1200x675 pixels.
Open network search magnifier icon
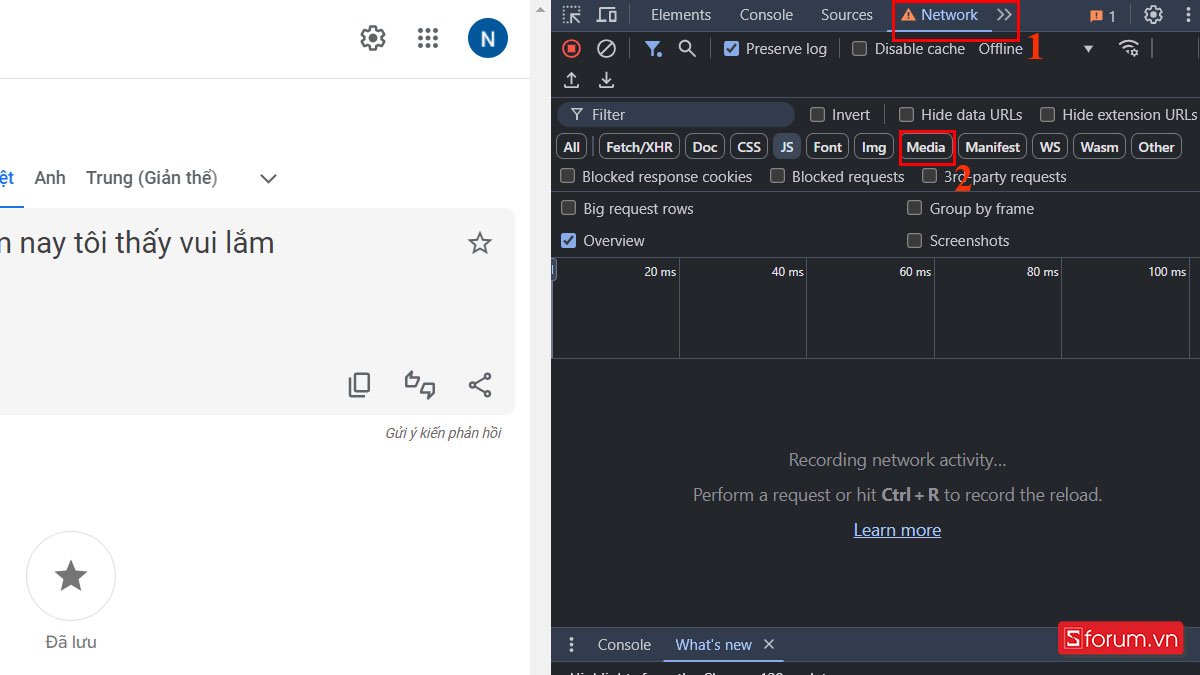tap(687, 48)
